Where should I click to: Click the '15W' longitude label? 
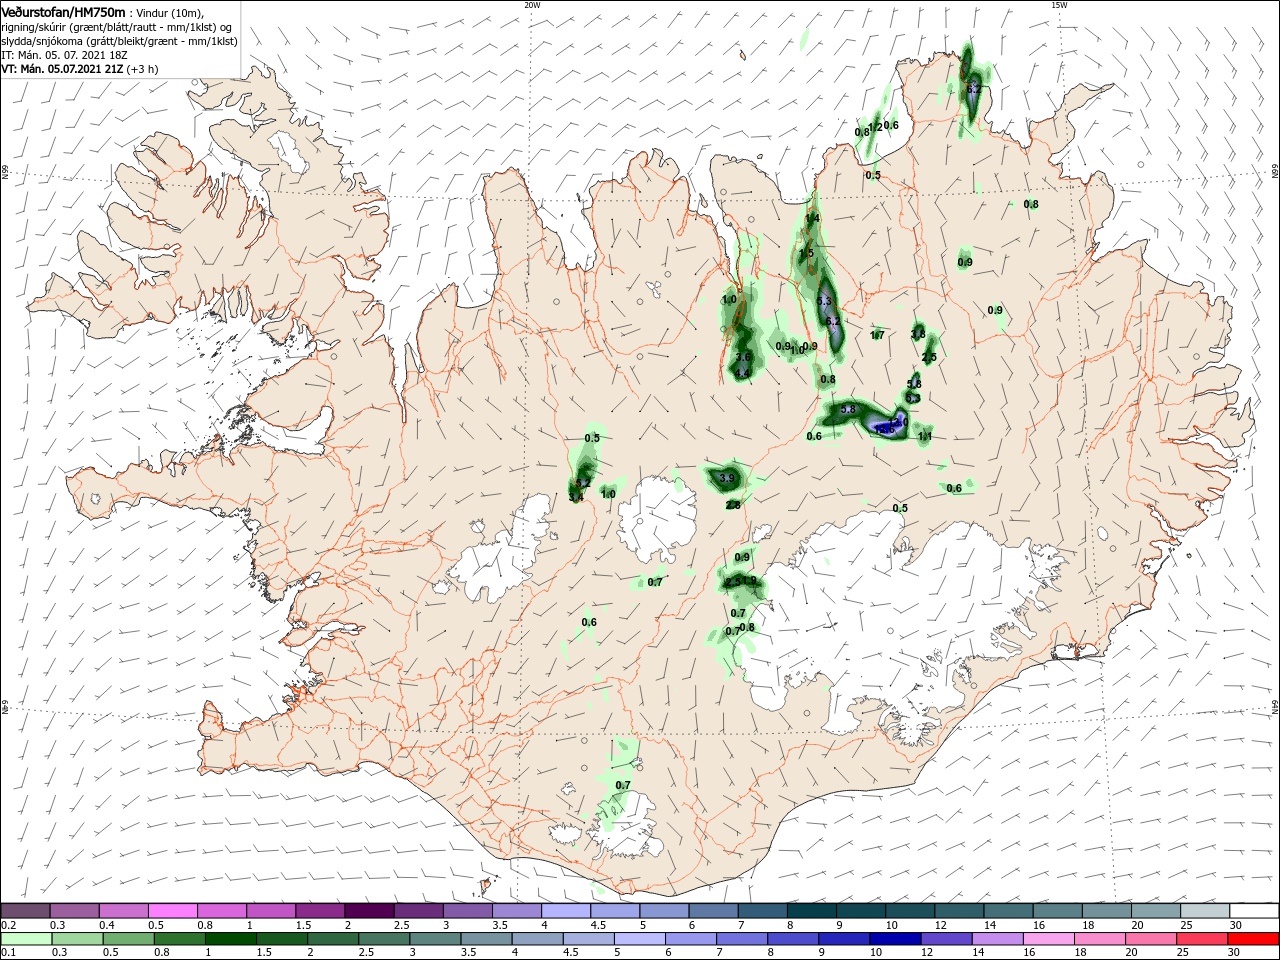pyautogui.click(x=1059, y=5)
